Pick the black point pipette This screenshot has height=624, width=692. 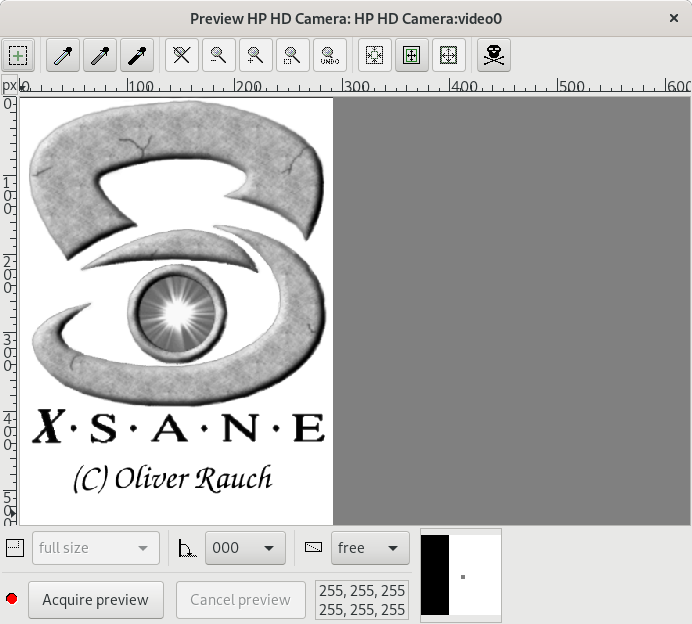pos(137,56)
